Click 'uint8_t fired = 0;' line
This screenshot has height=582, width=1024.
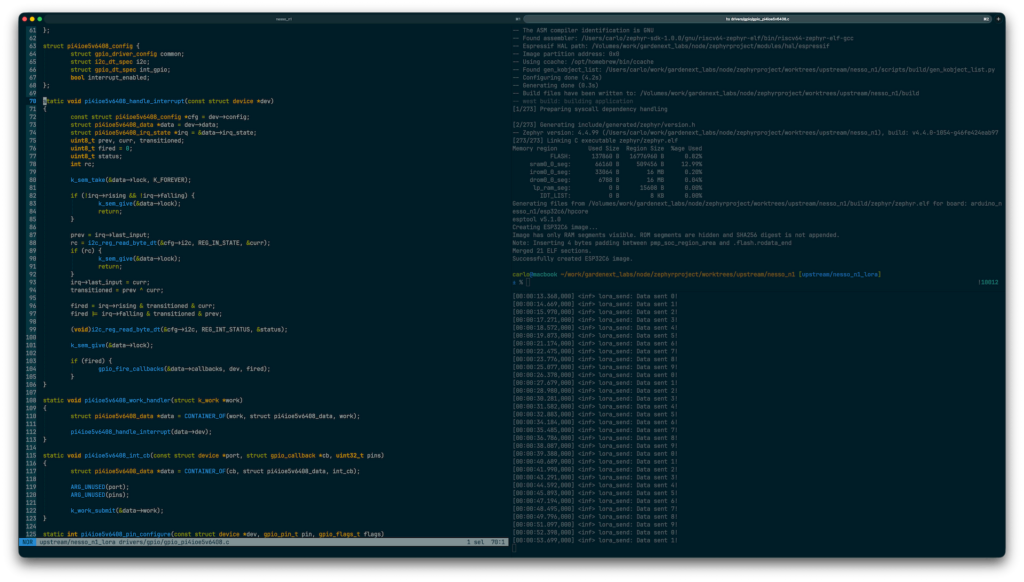[x=101, y=148]
